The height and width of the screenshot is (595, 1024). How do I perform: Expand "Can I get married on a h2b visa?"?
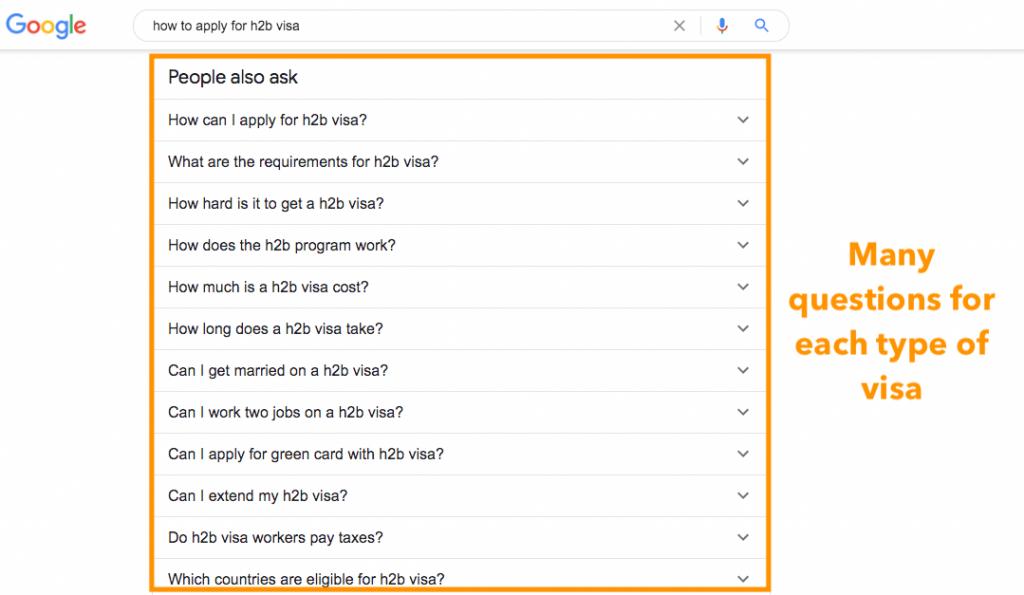(x=460, y=371)
